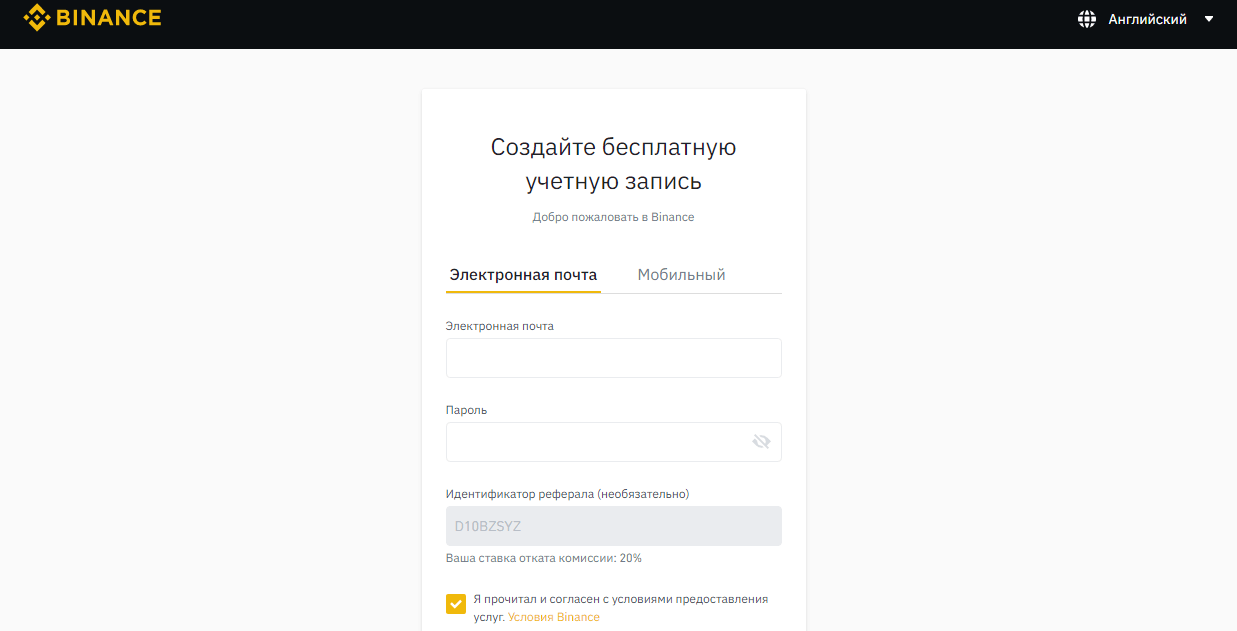This screenshot has height=631, width=1237.
Task: Click the Binance logo in the header
Action: [93, 17]
